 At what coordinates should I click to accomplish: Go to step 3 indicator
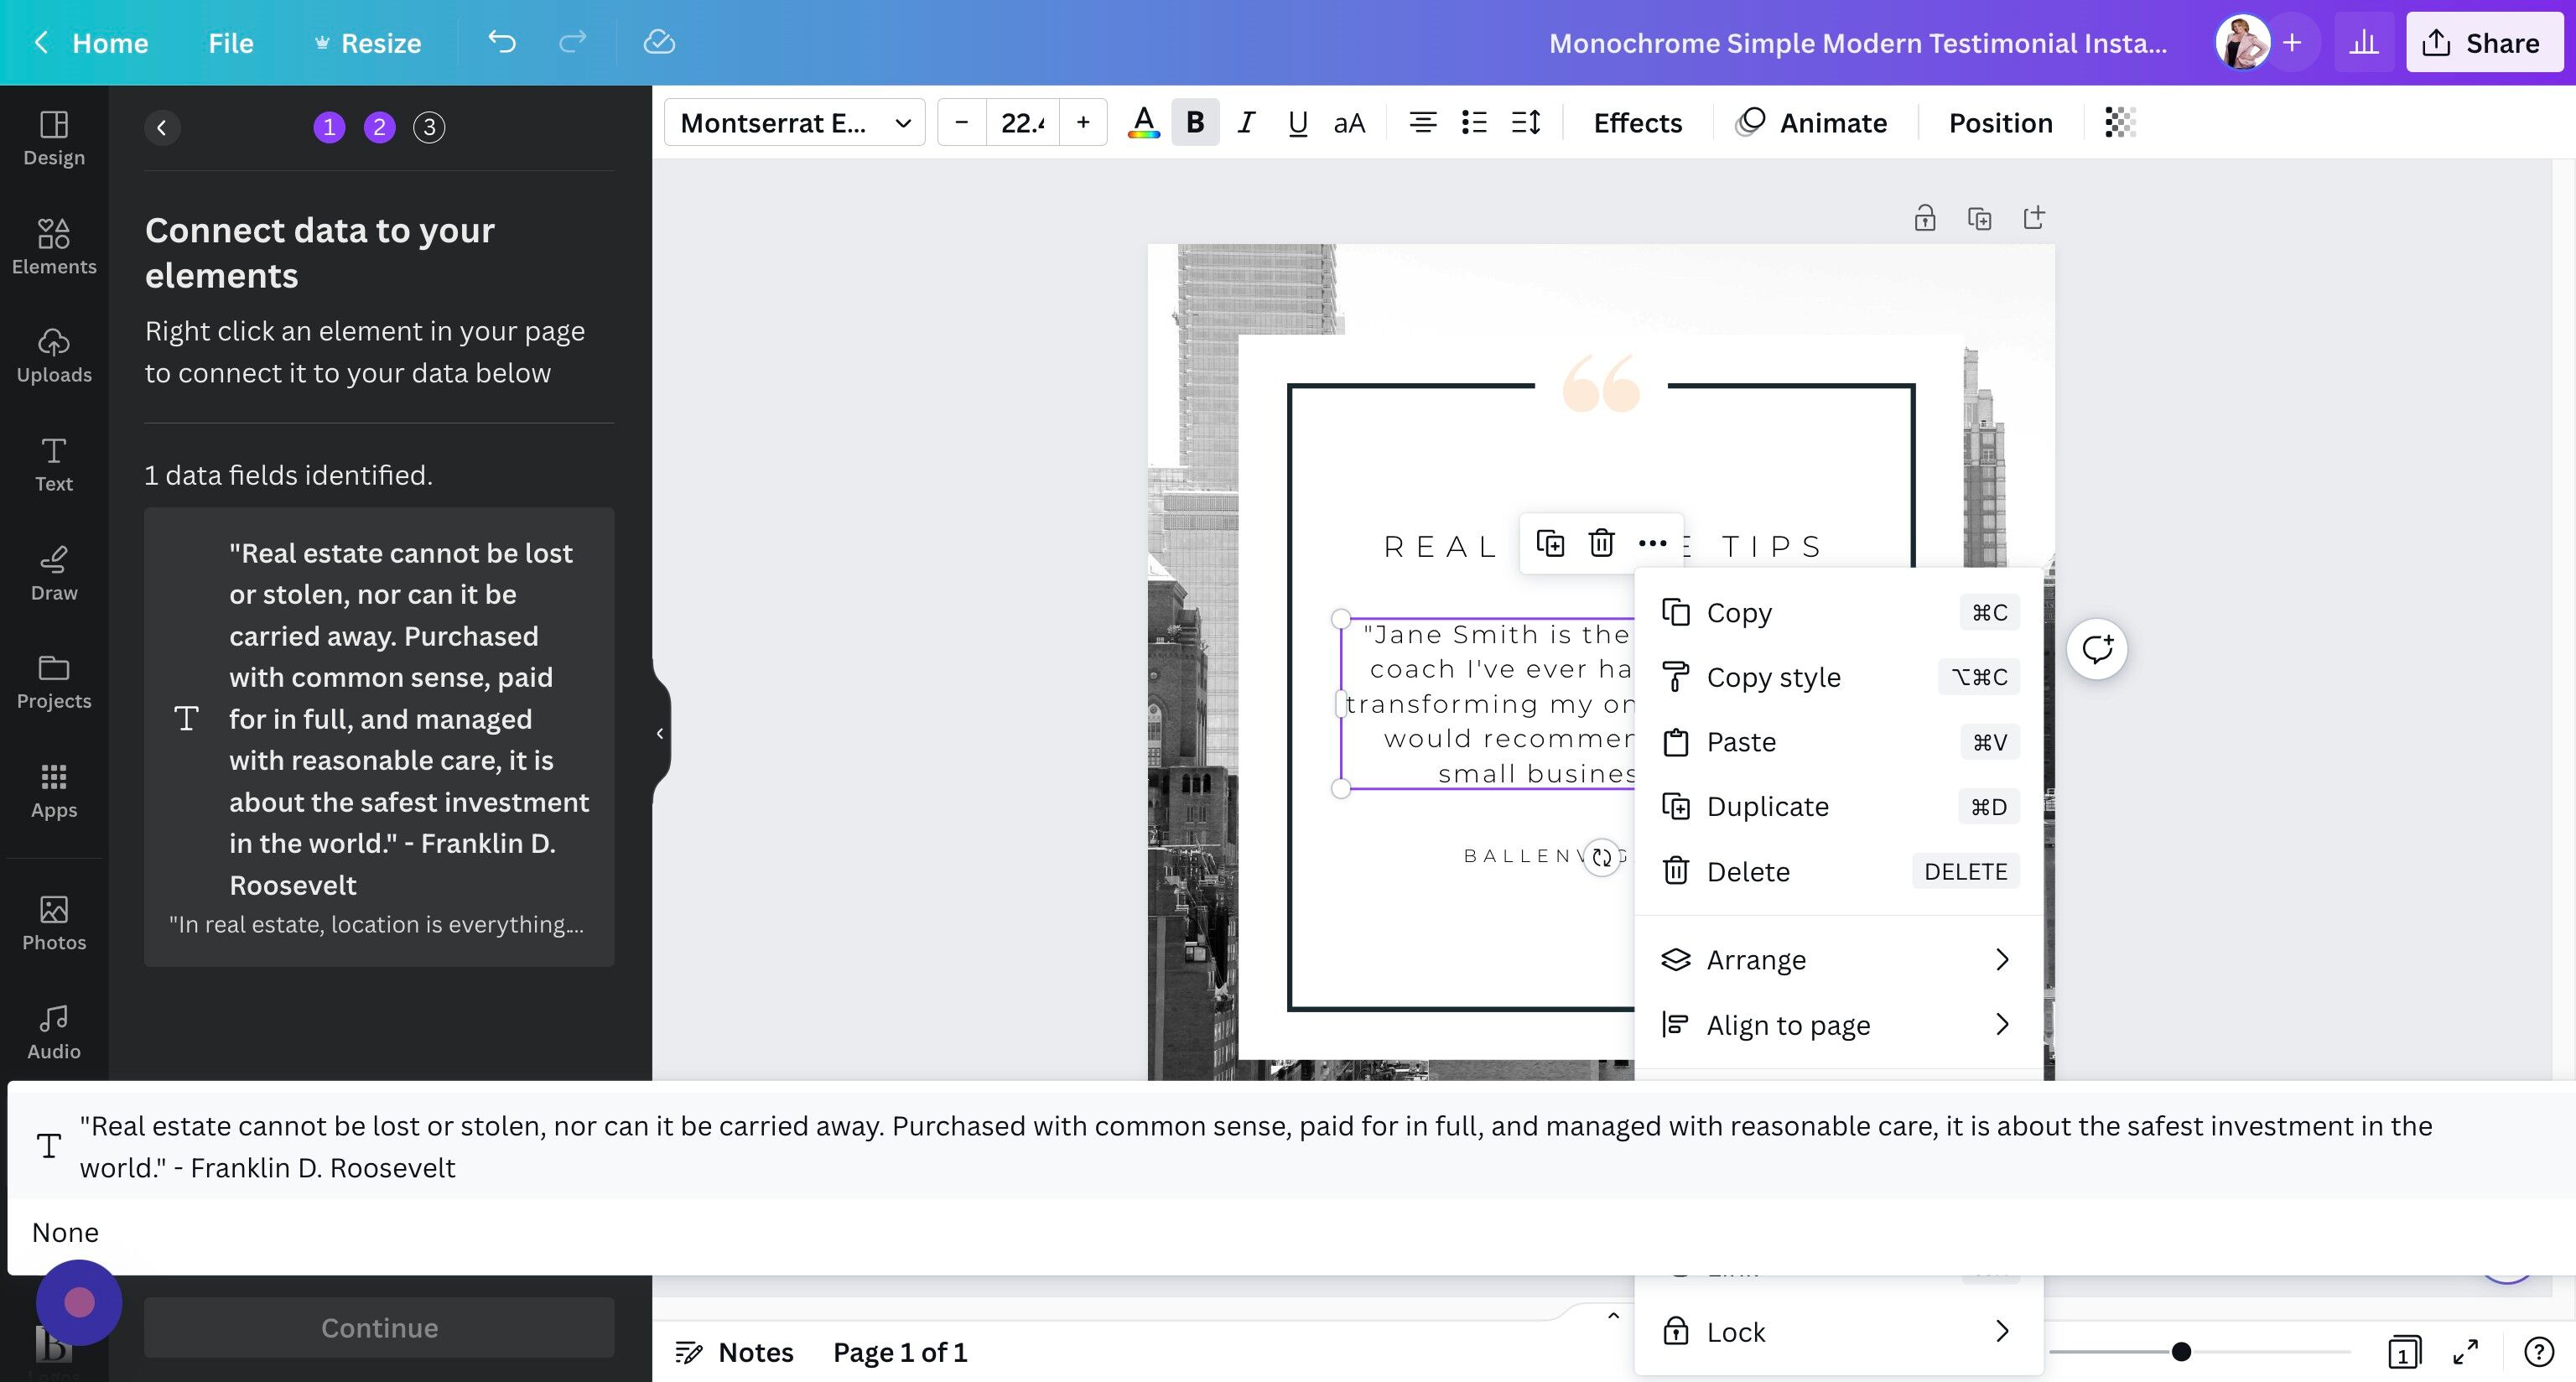click(429, 127)
